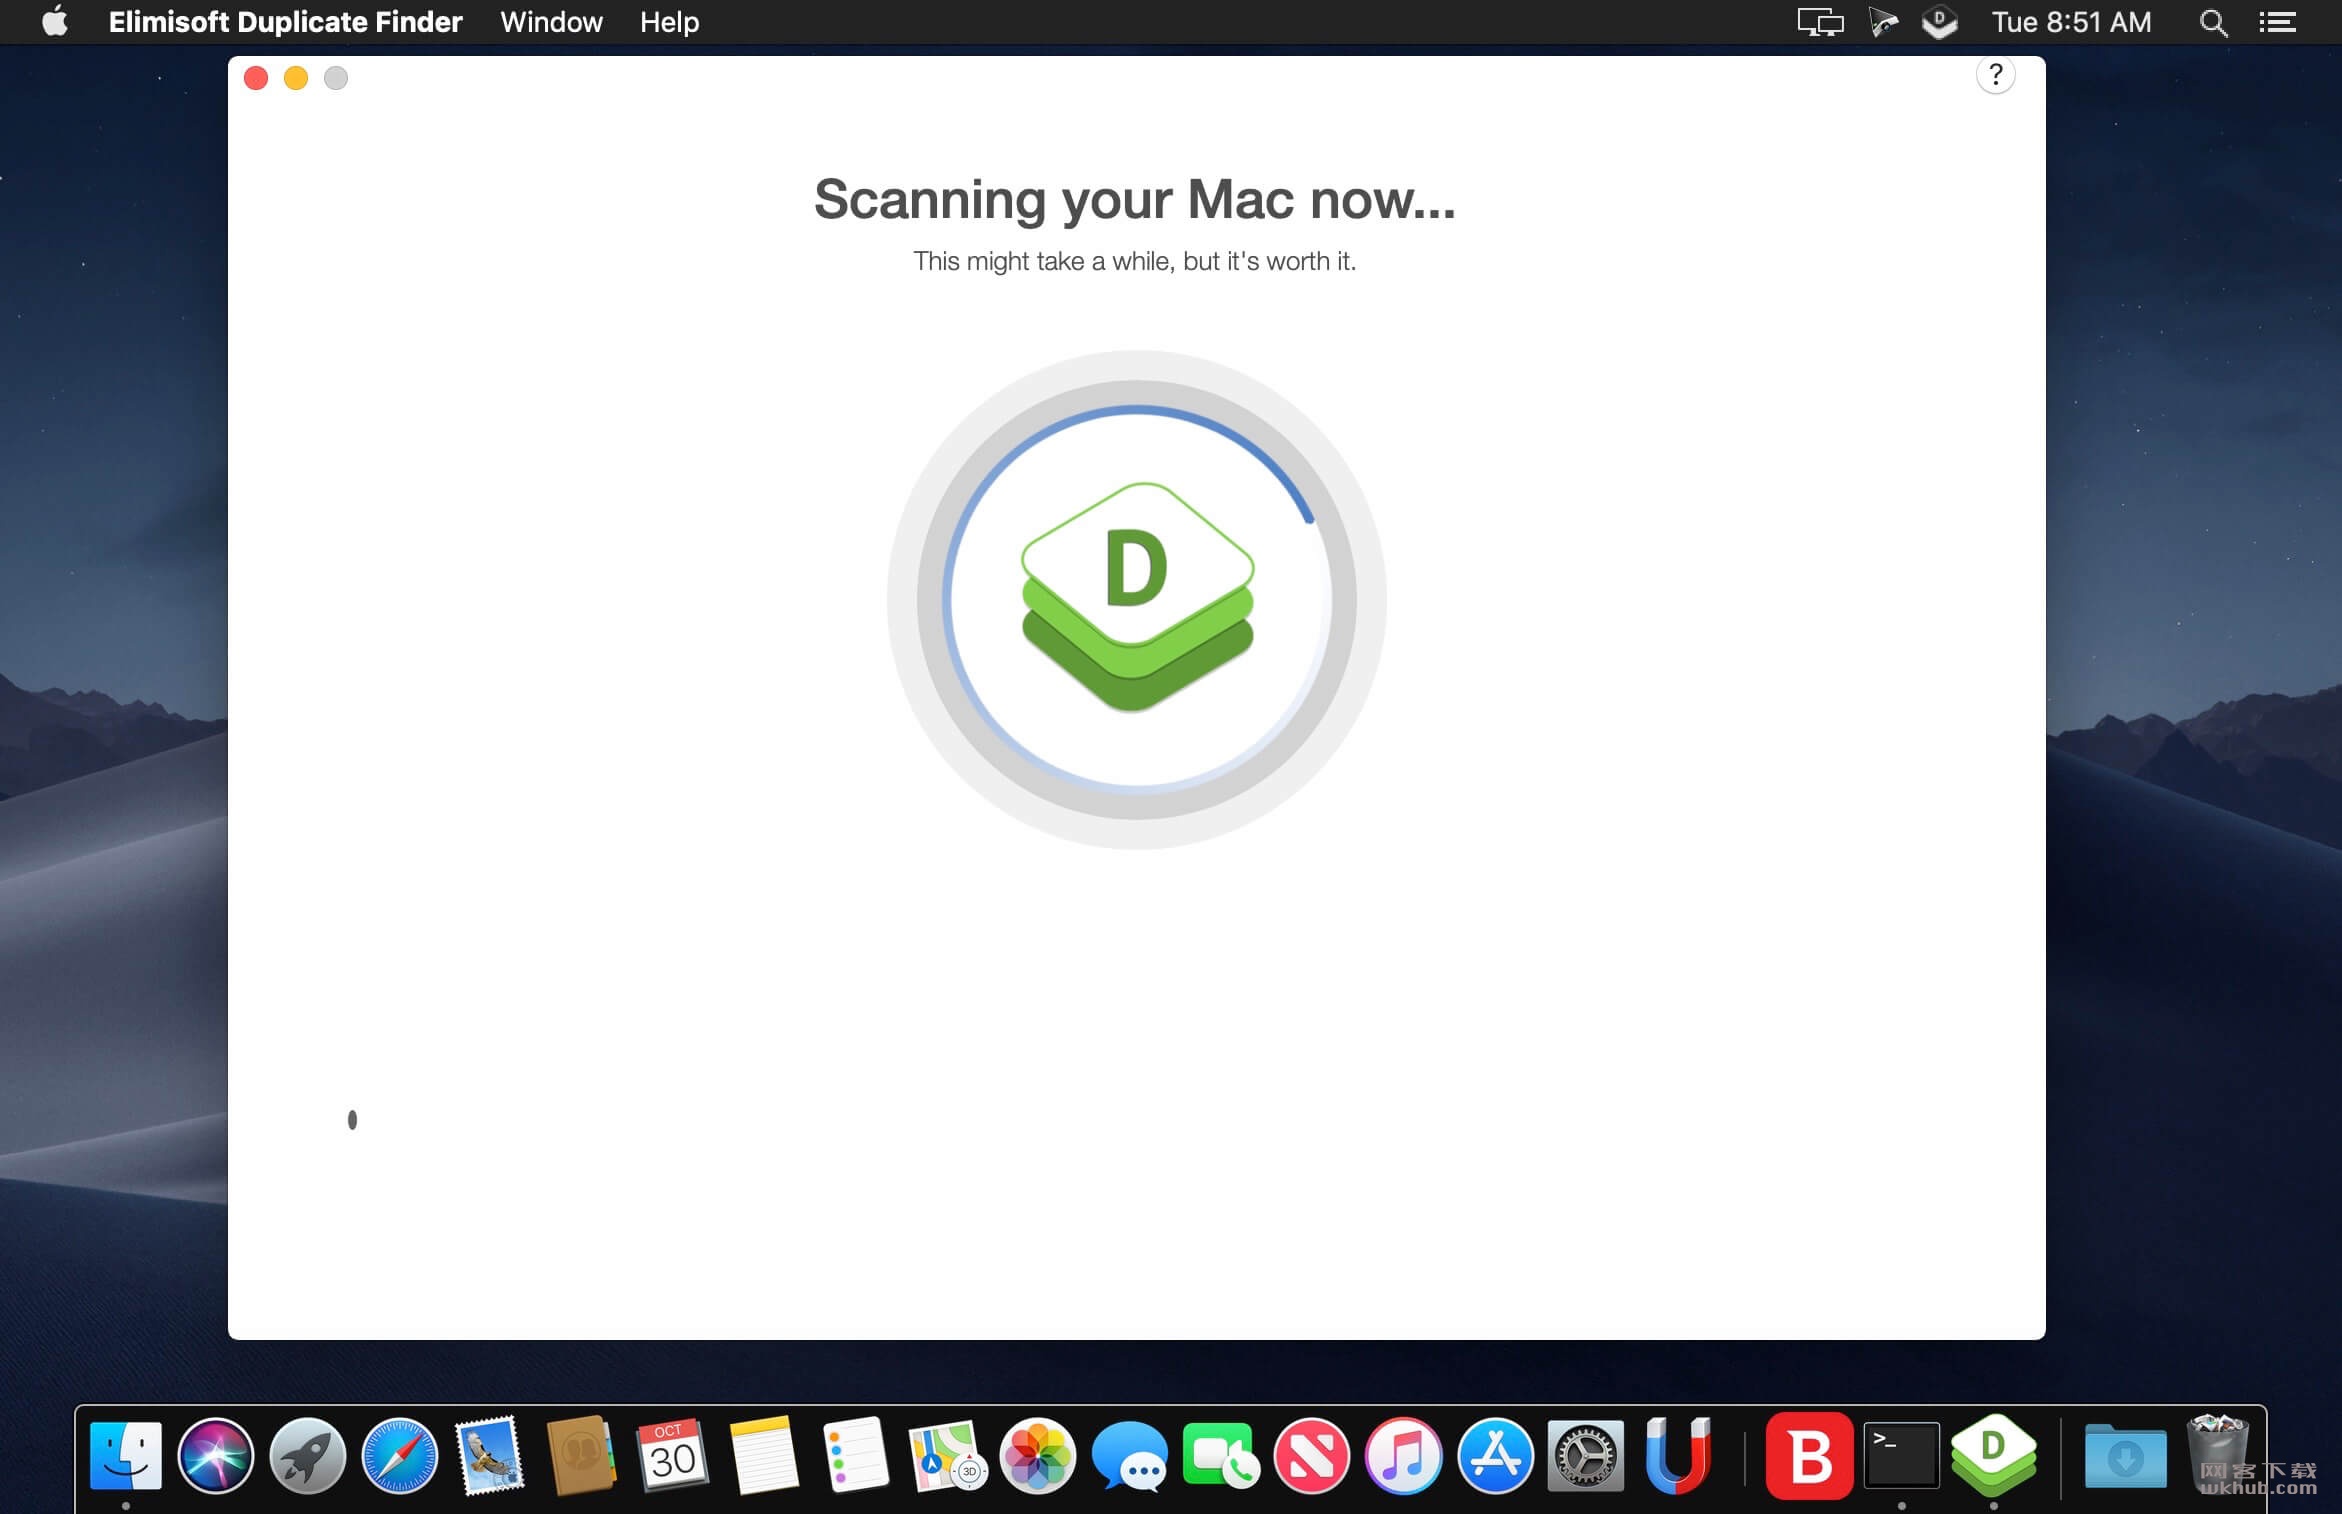Screen dimensions: 2342x1514
Task: Open the Window menu
Action: [x=551, y=21]
